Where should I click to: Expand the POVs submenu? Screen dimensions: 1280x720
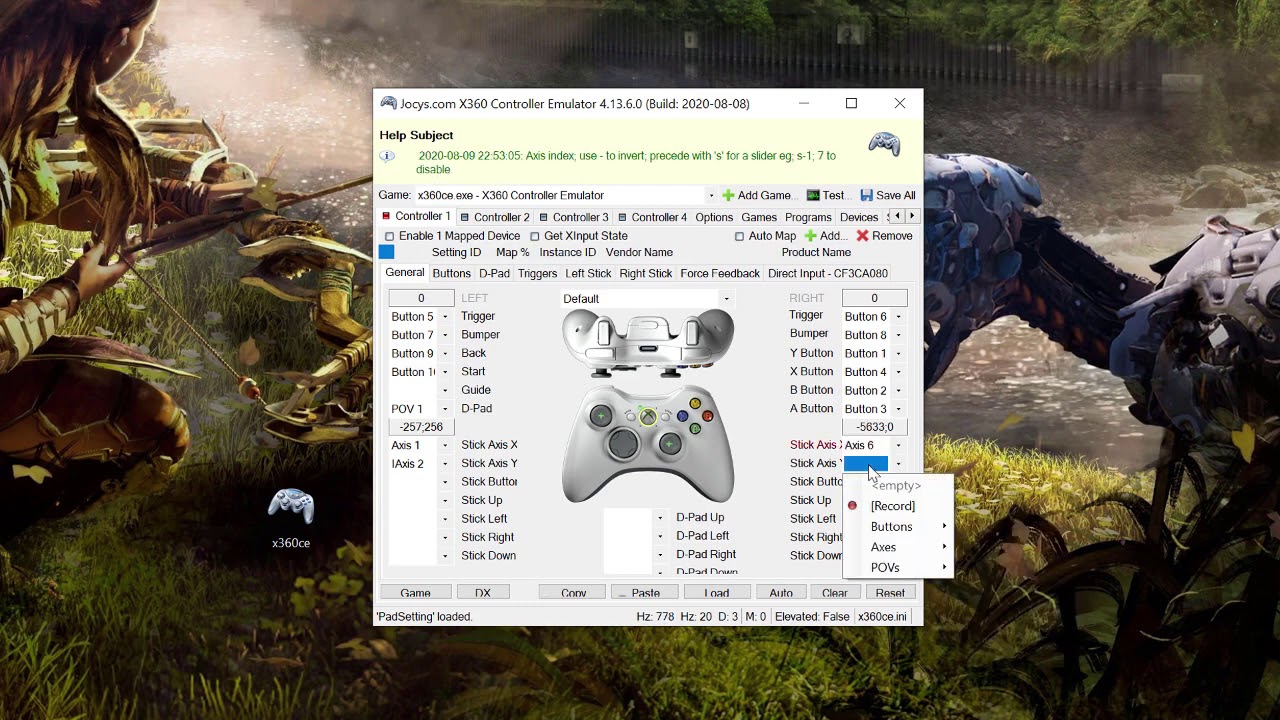click(x=899, y=568)
